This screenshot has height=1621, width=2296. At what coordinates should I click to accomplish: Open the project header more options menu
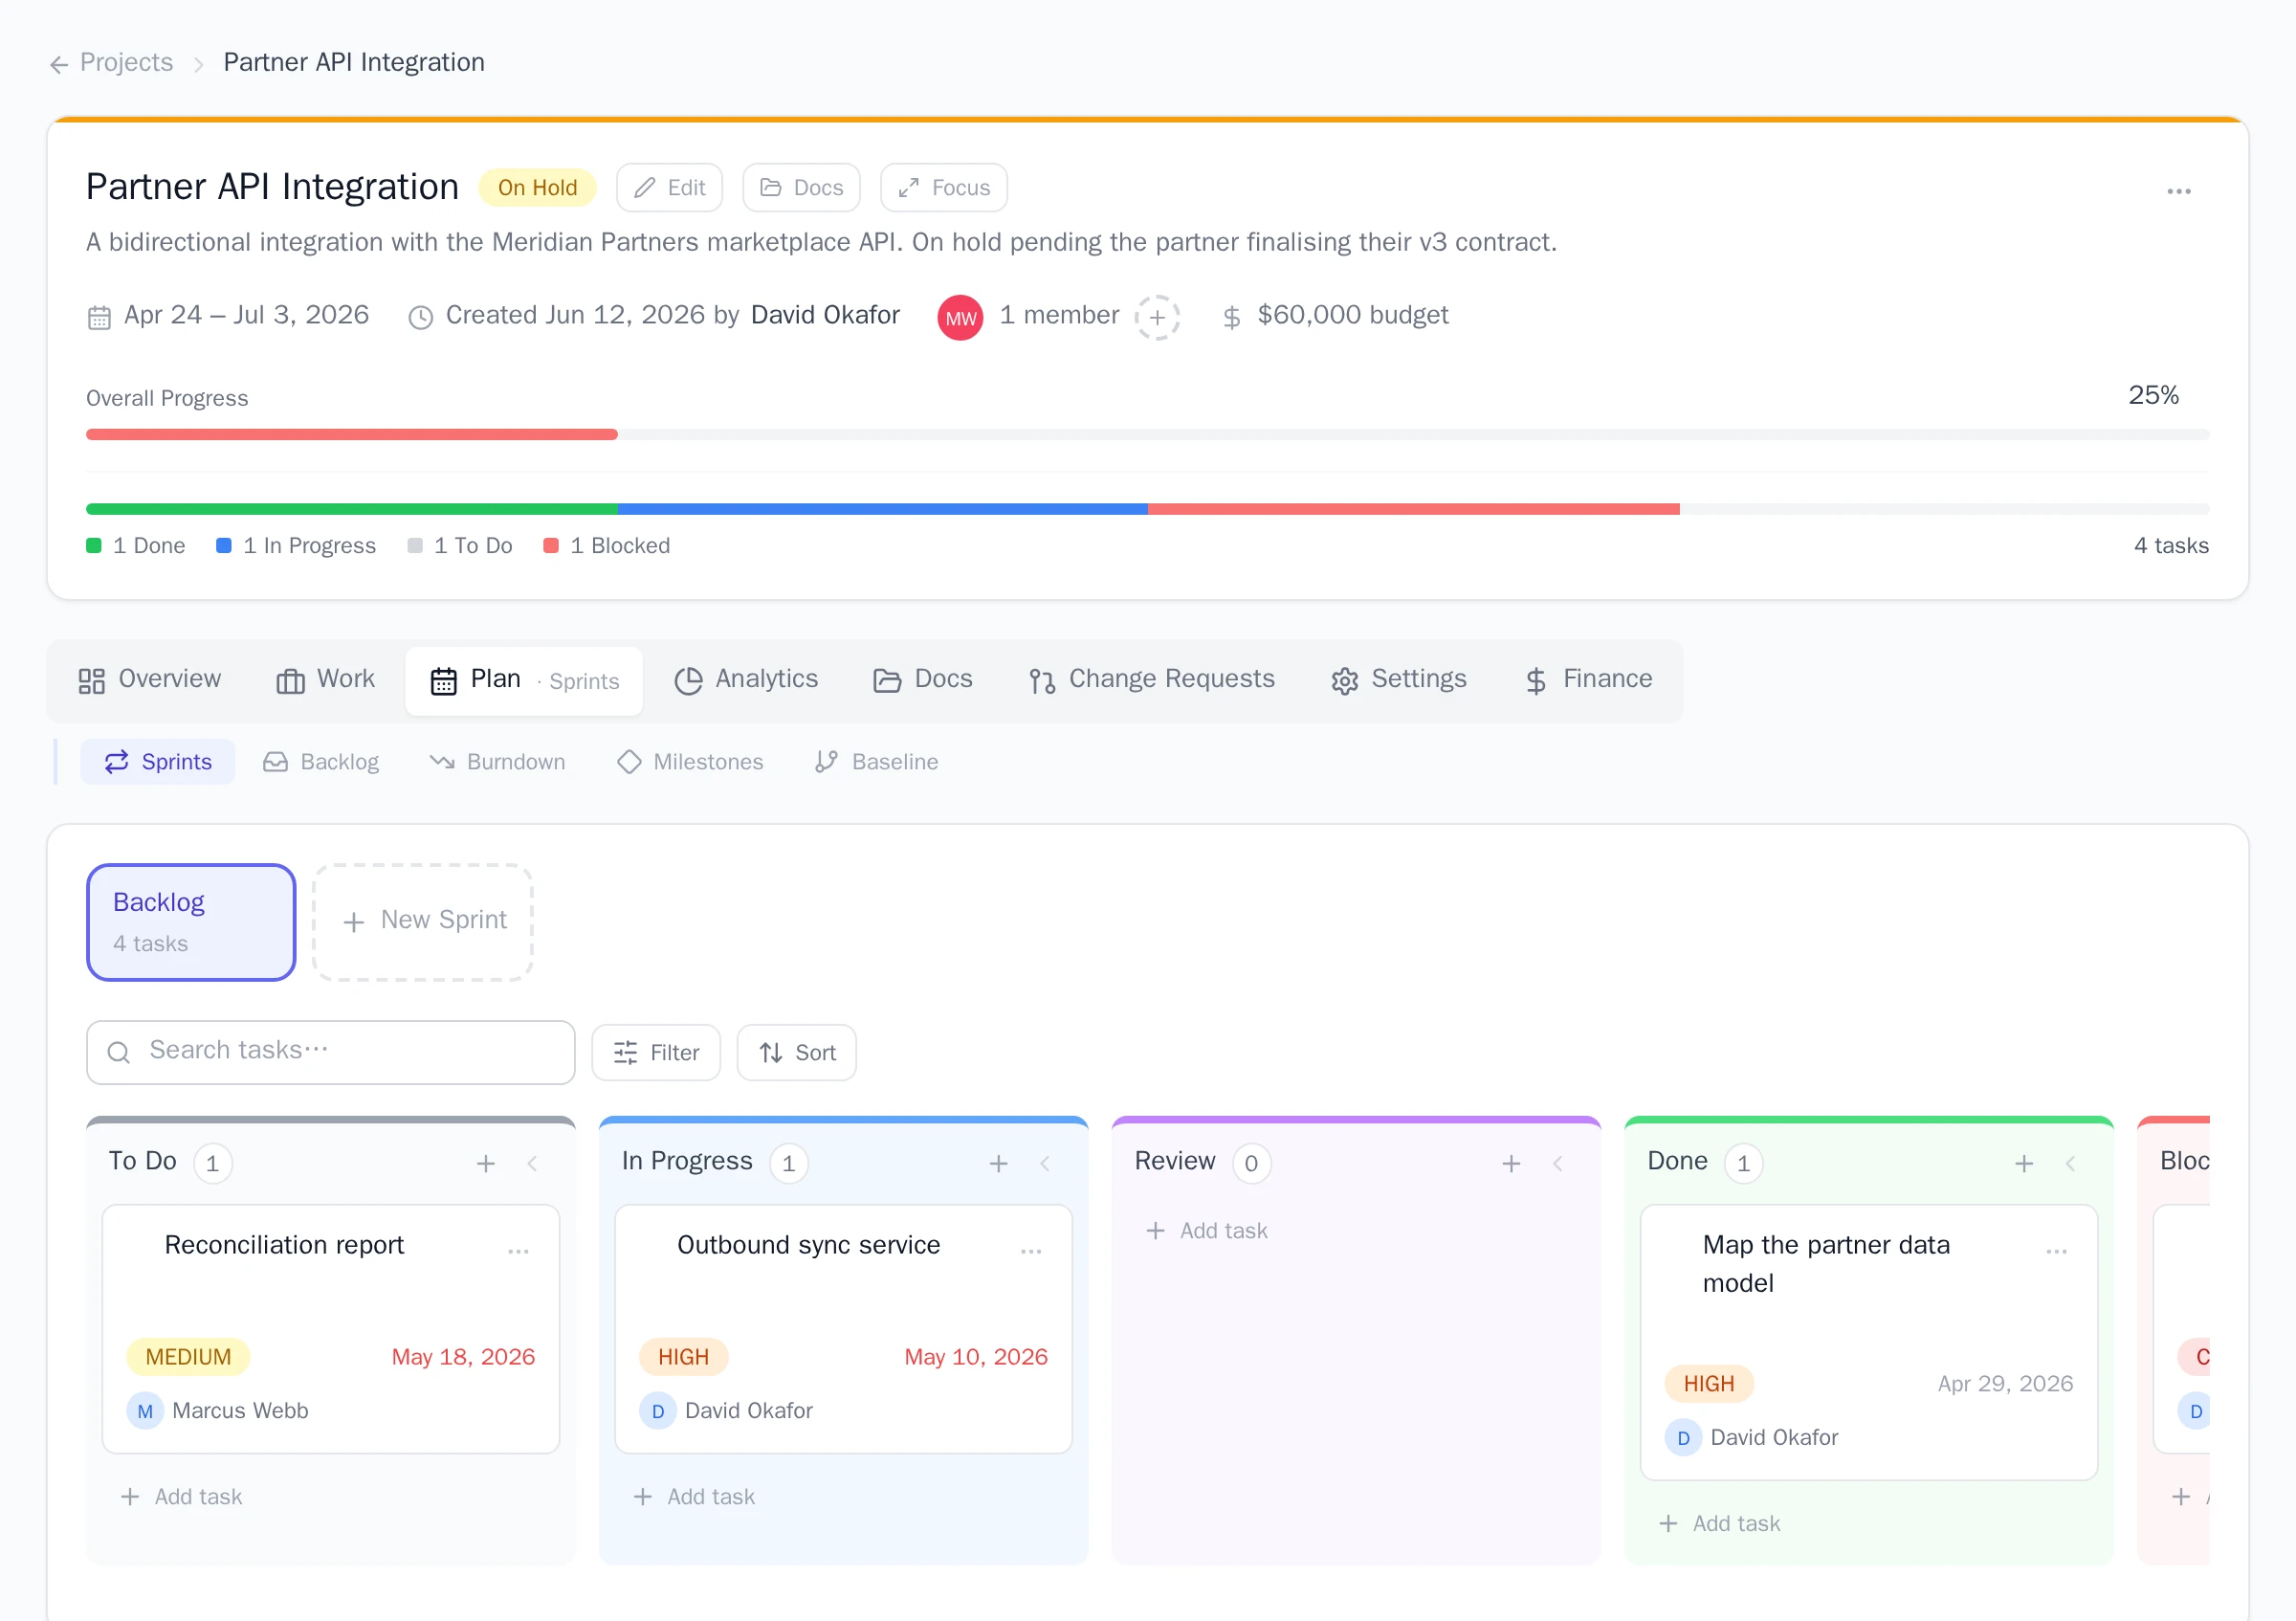point(2178,191)
